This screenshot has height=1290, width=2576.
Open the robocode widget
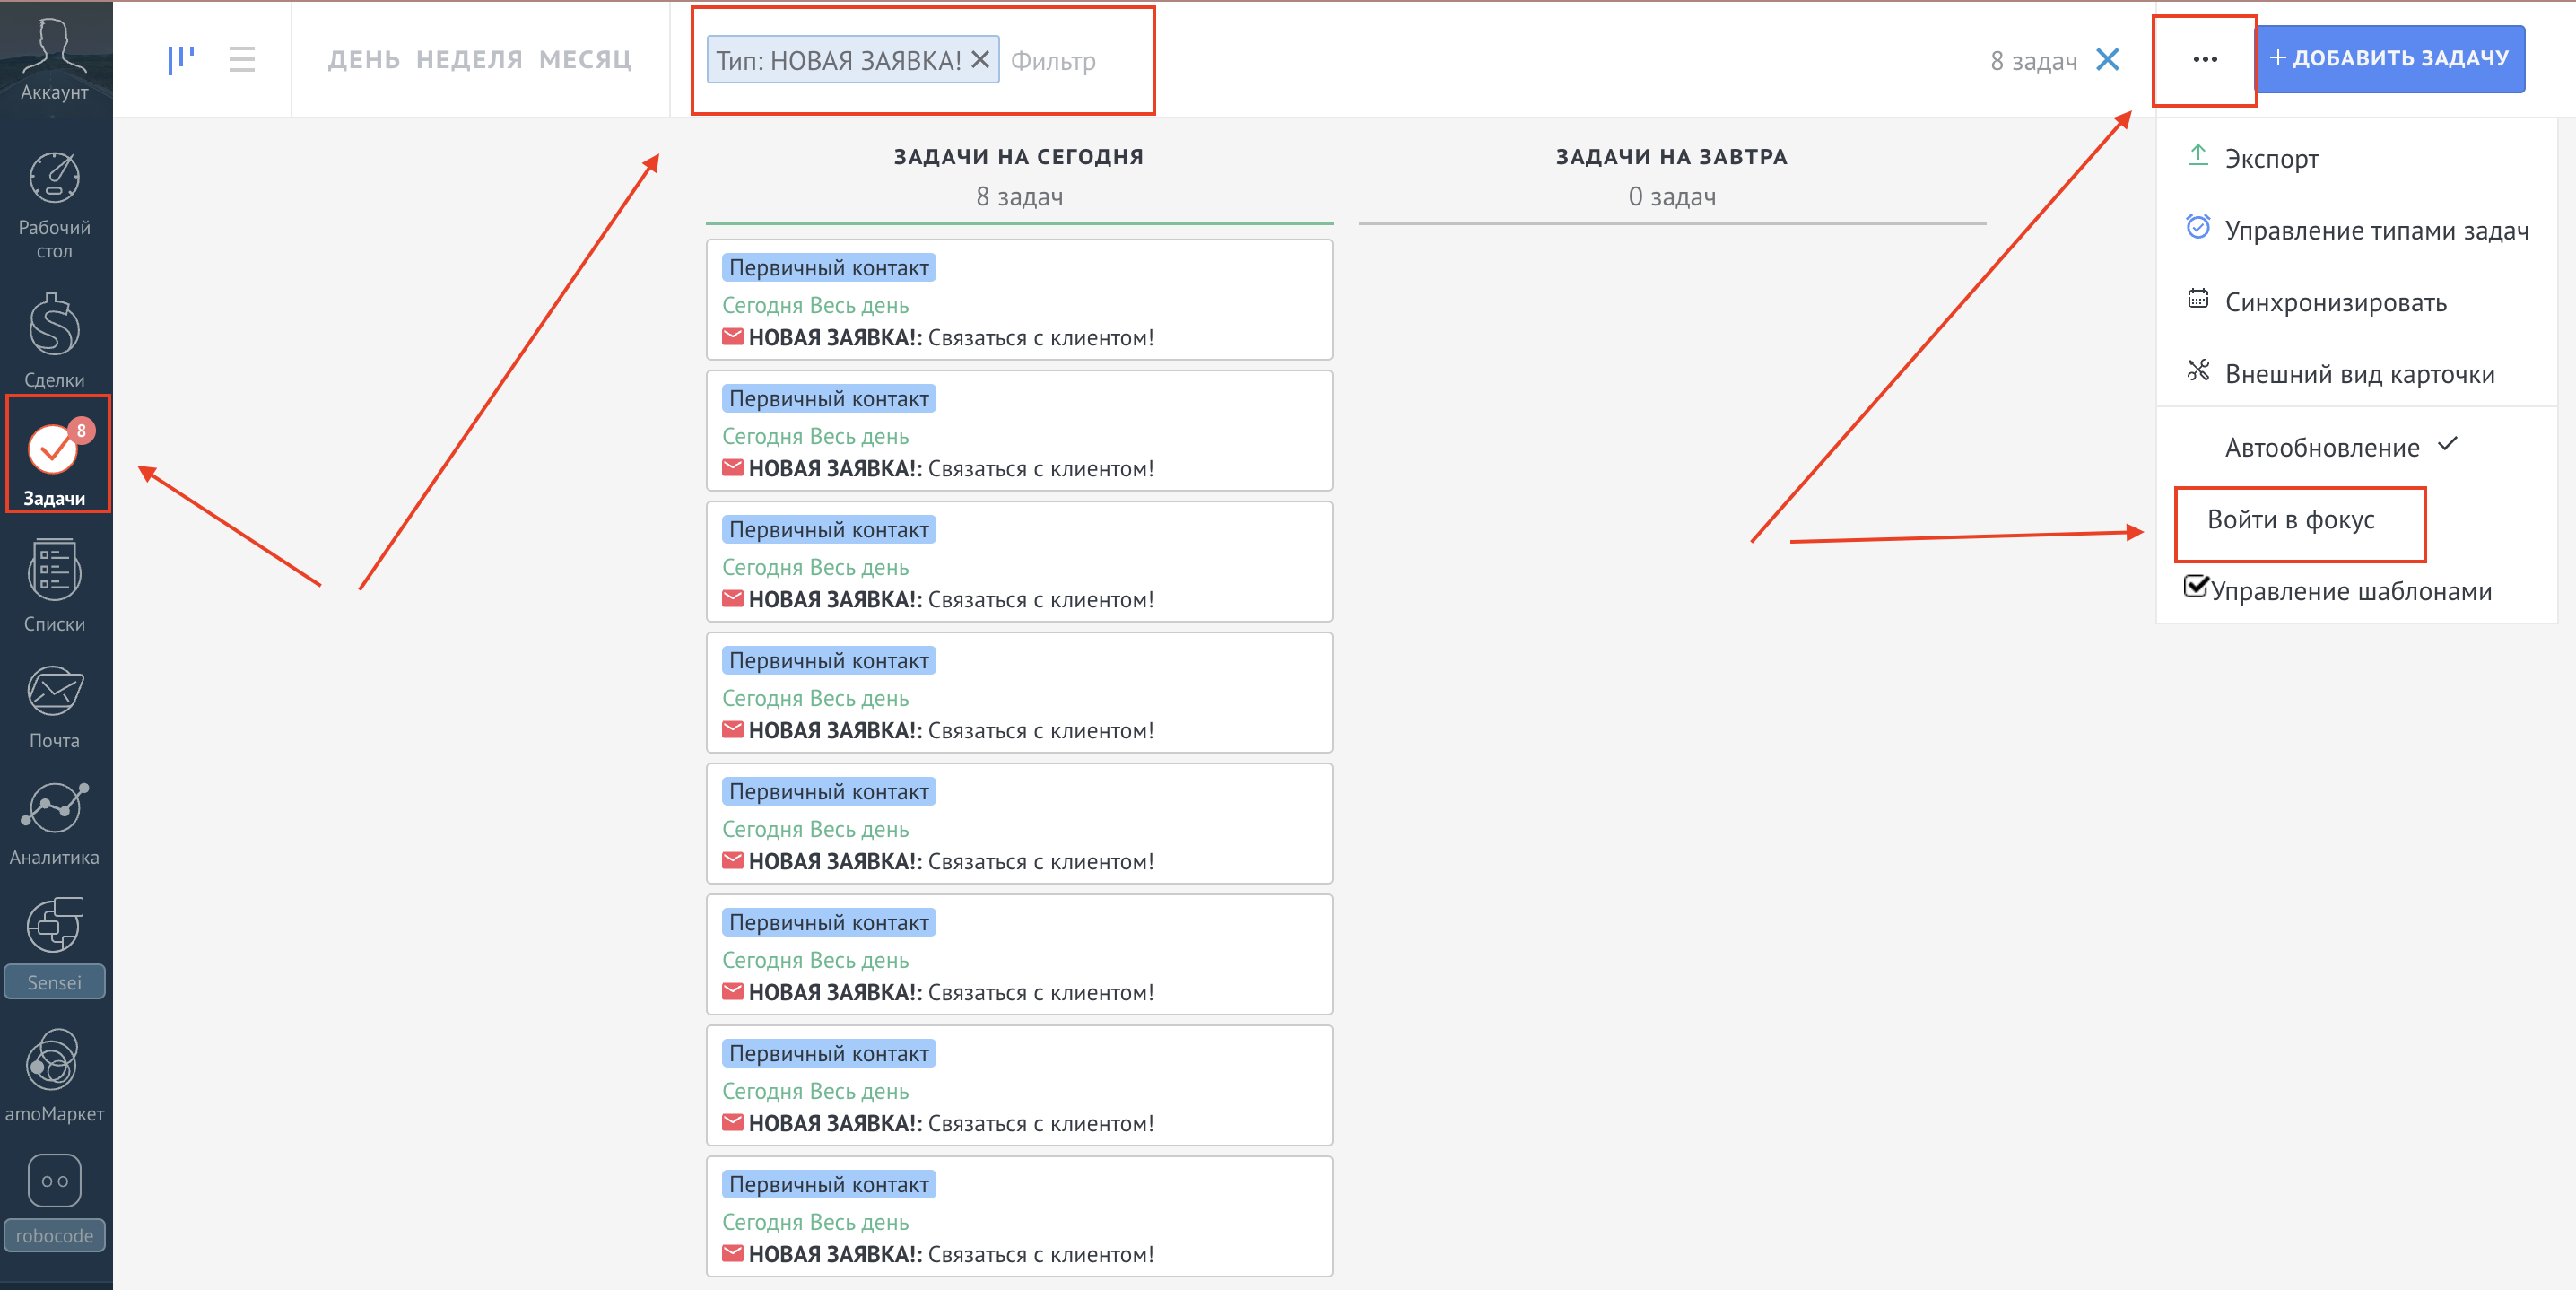[x=54, y=1202]
